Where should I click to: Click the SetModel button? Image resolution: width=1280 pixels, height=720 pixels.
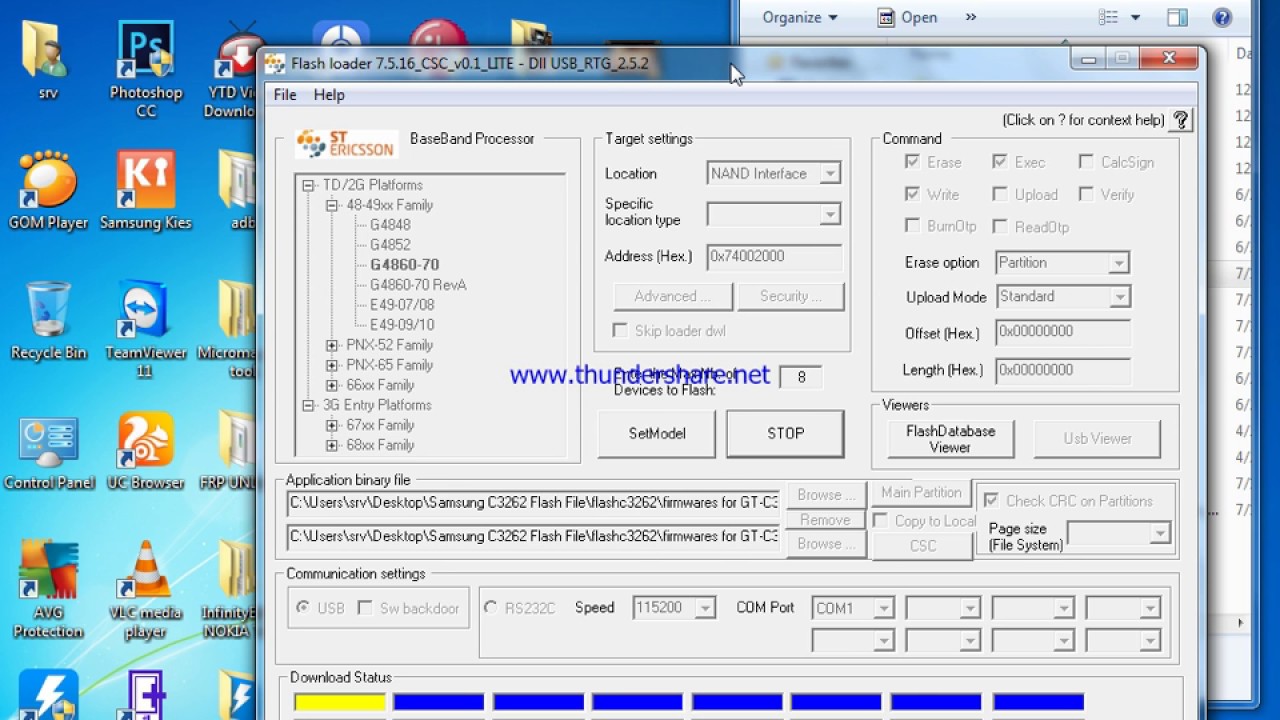coord(657,434)
